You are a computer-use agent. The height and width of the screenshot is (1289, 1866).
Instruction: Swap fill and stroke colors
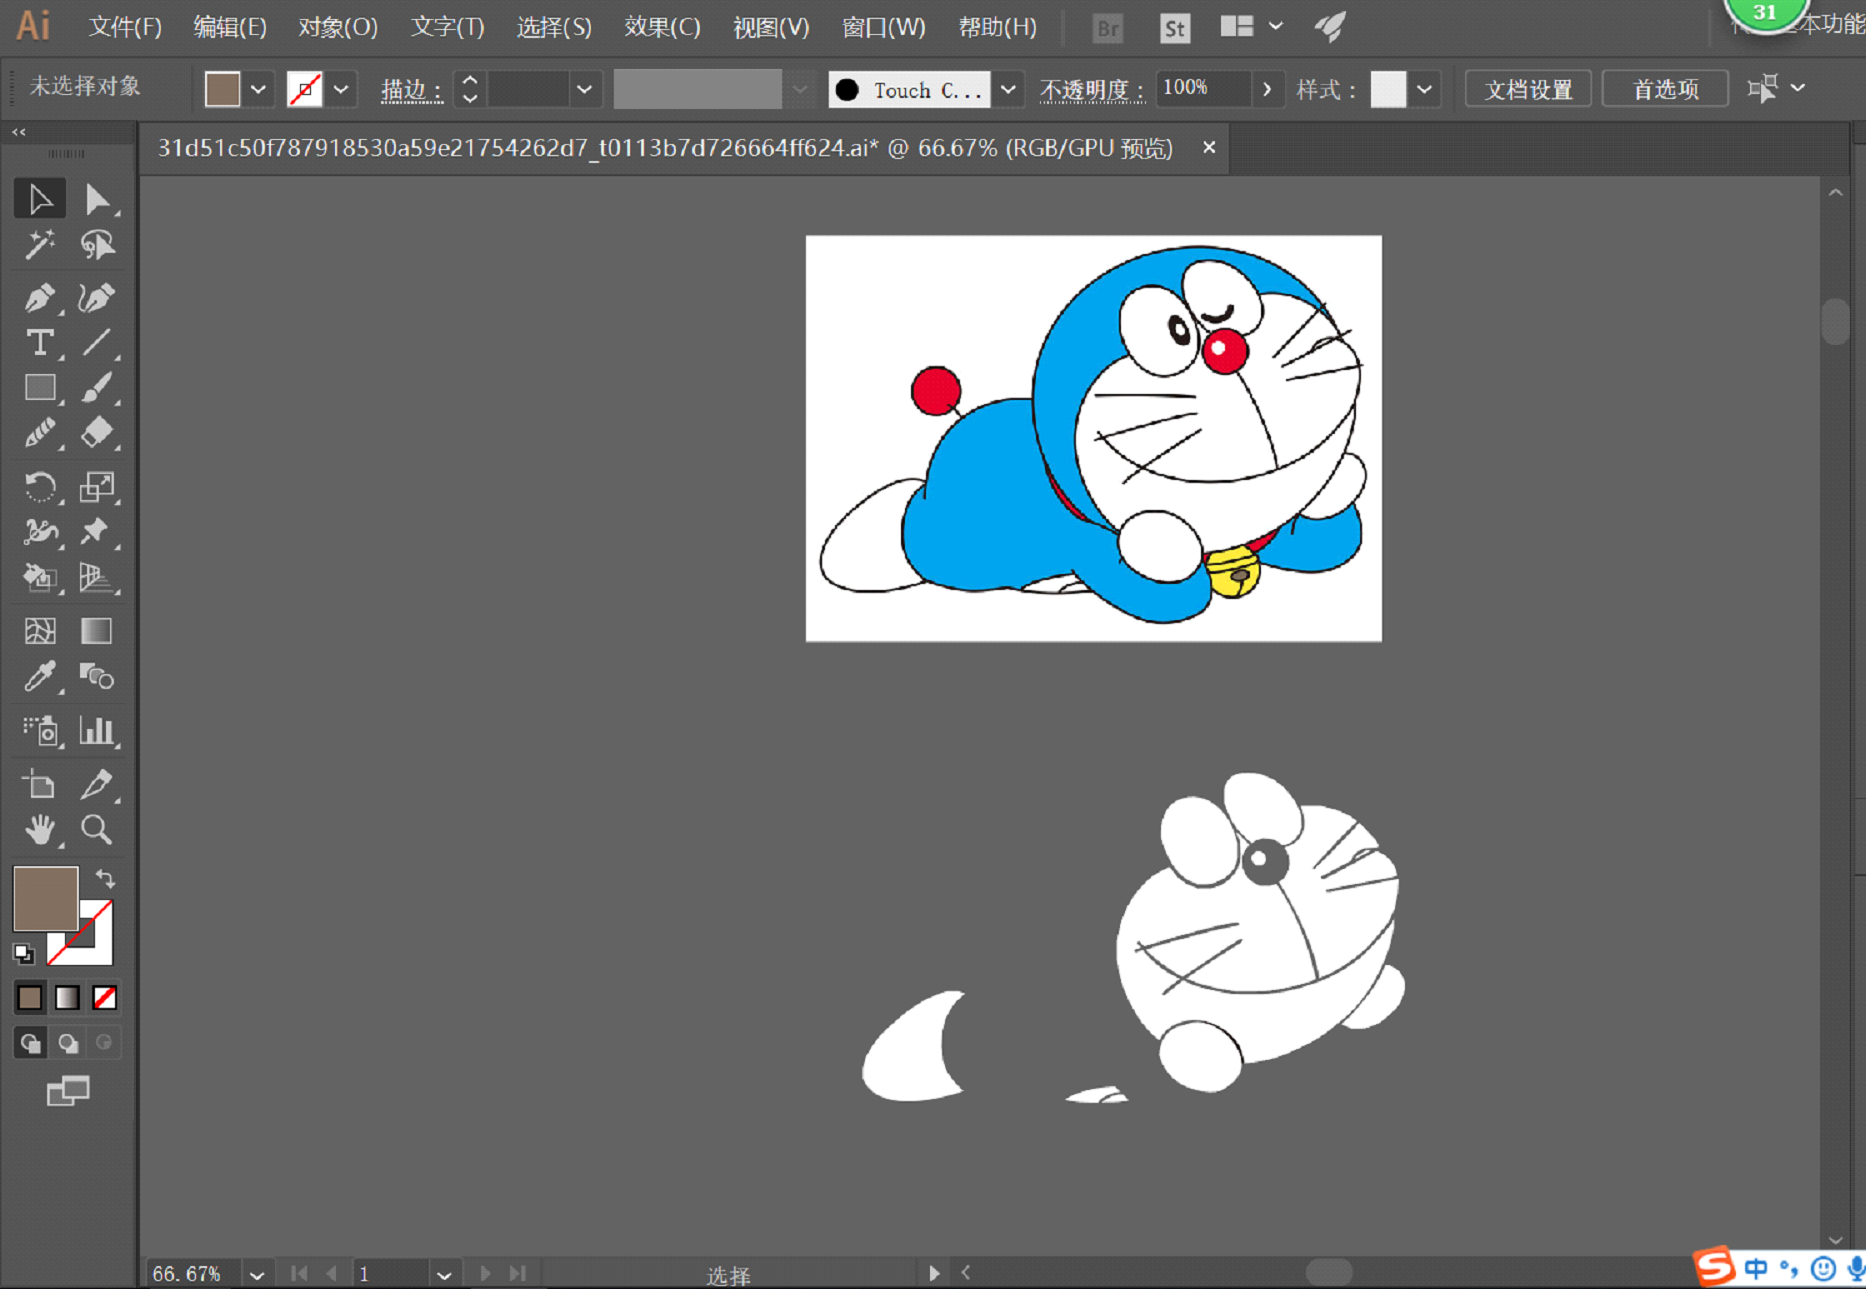[105, 879]
